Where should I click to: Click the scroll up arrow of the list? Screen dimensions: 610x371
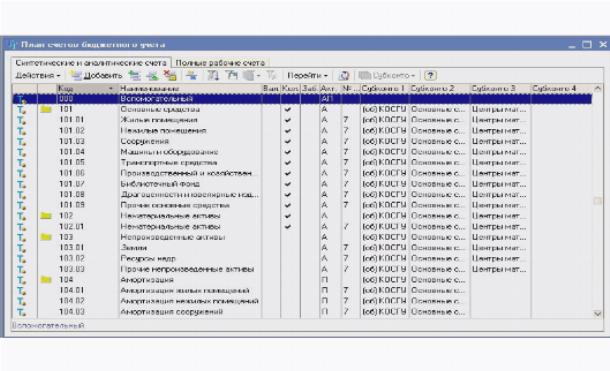click(x=598, y=89)
